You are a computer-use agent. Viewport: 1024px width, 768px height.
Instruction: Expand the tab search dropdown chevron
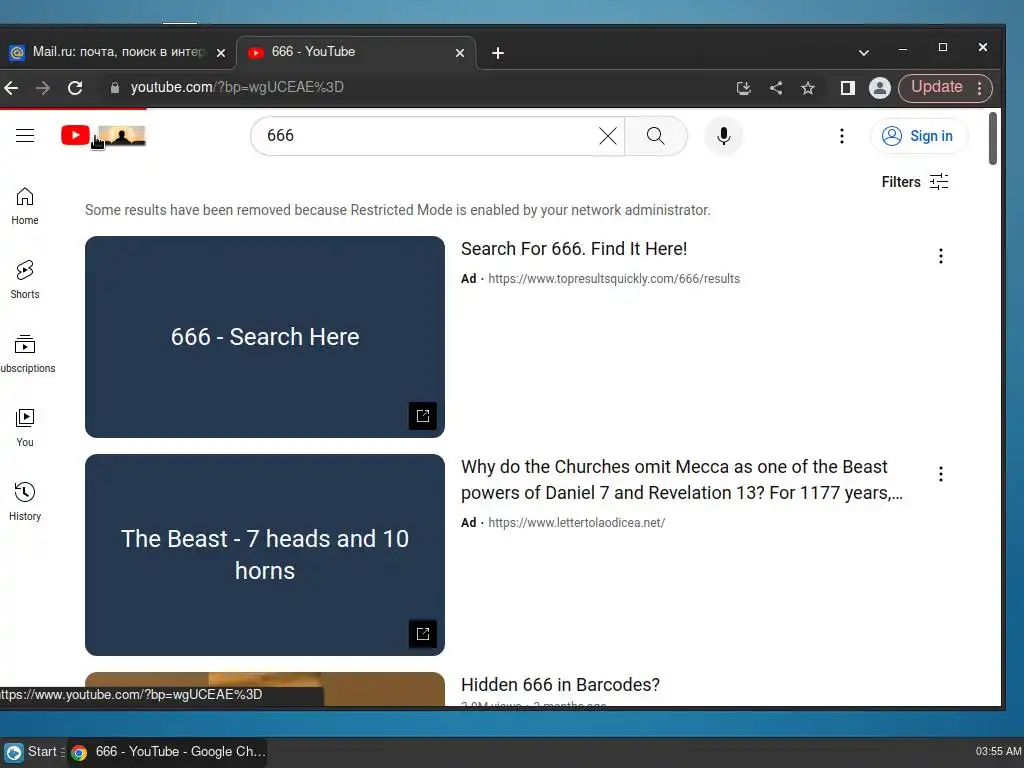point(863,53)
